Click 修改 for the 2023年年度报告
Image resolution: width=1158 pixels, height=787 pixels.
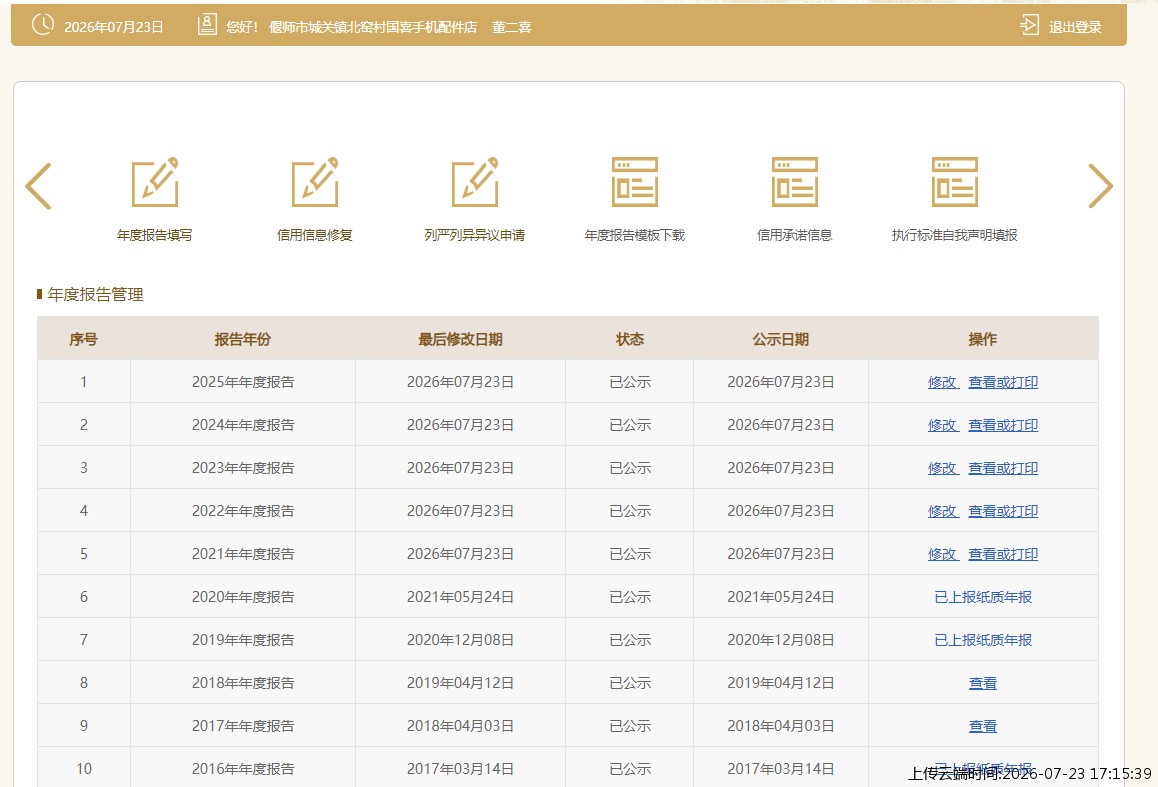pos(942,467)
